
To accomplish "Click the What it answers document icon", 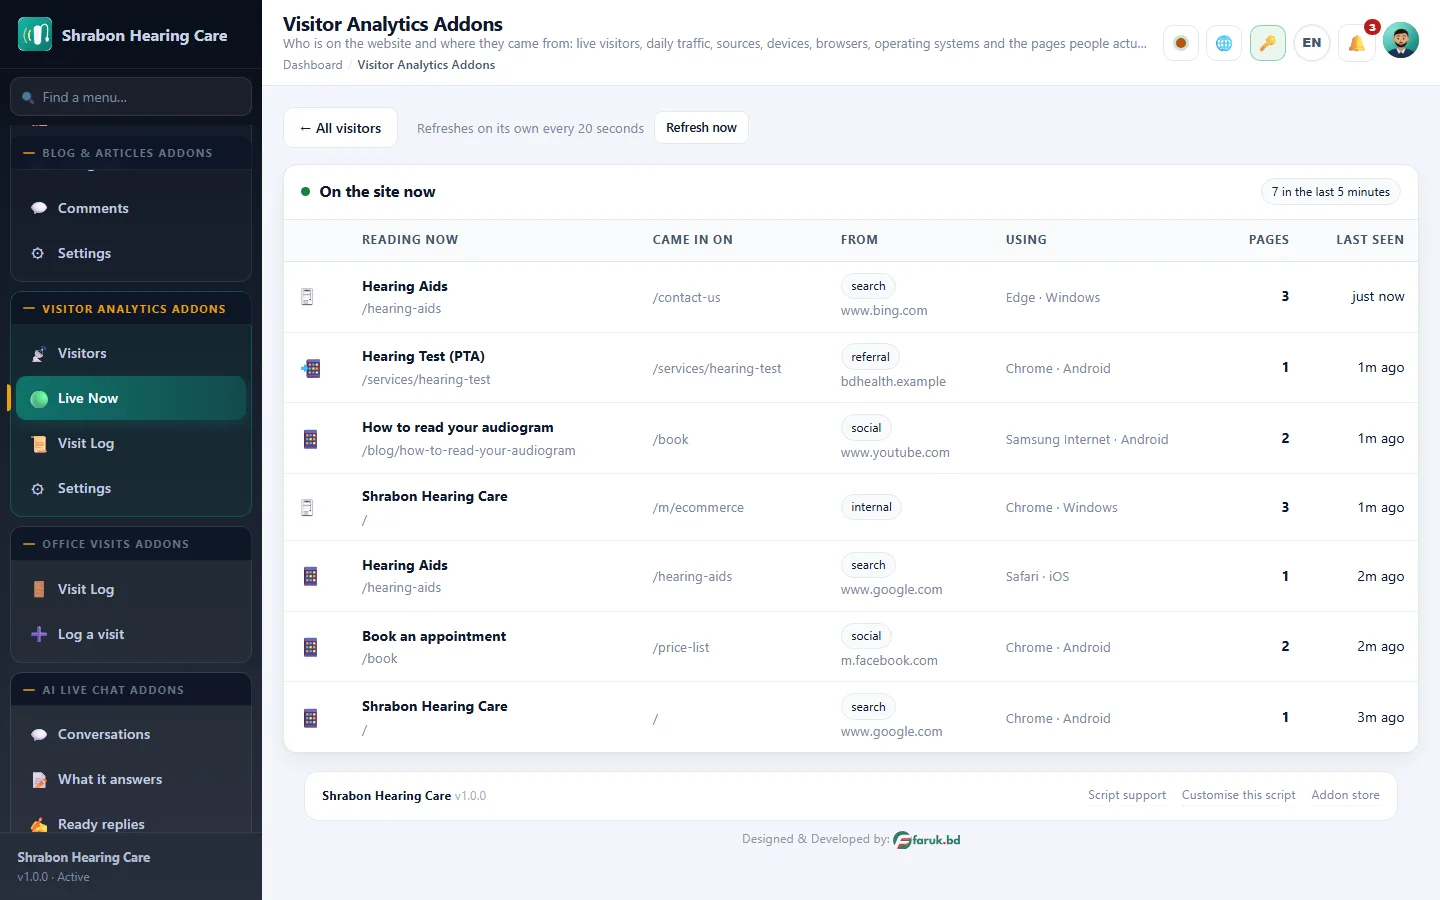I will 39,779.
